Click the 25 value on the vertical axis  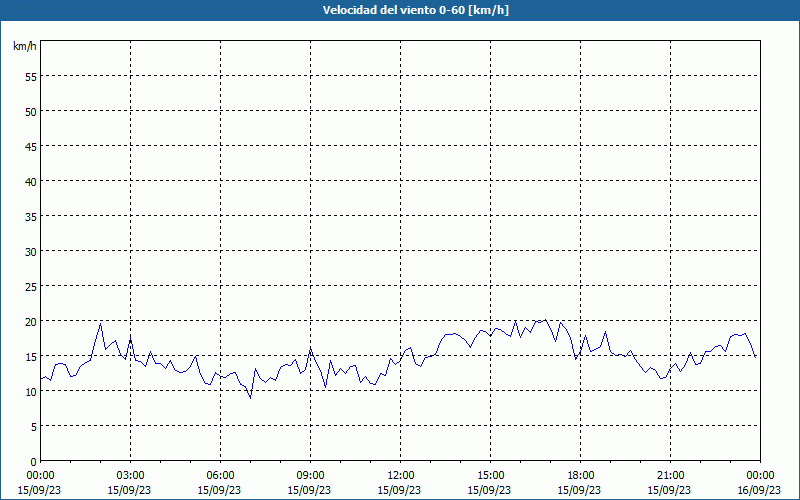[x=30, y=287]
